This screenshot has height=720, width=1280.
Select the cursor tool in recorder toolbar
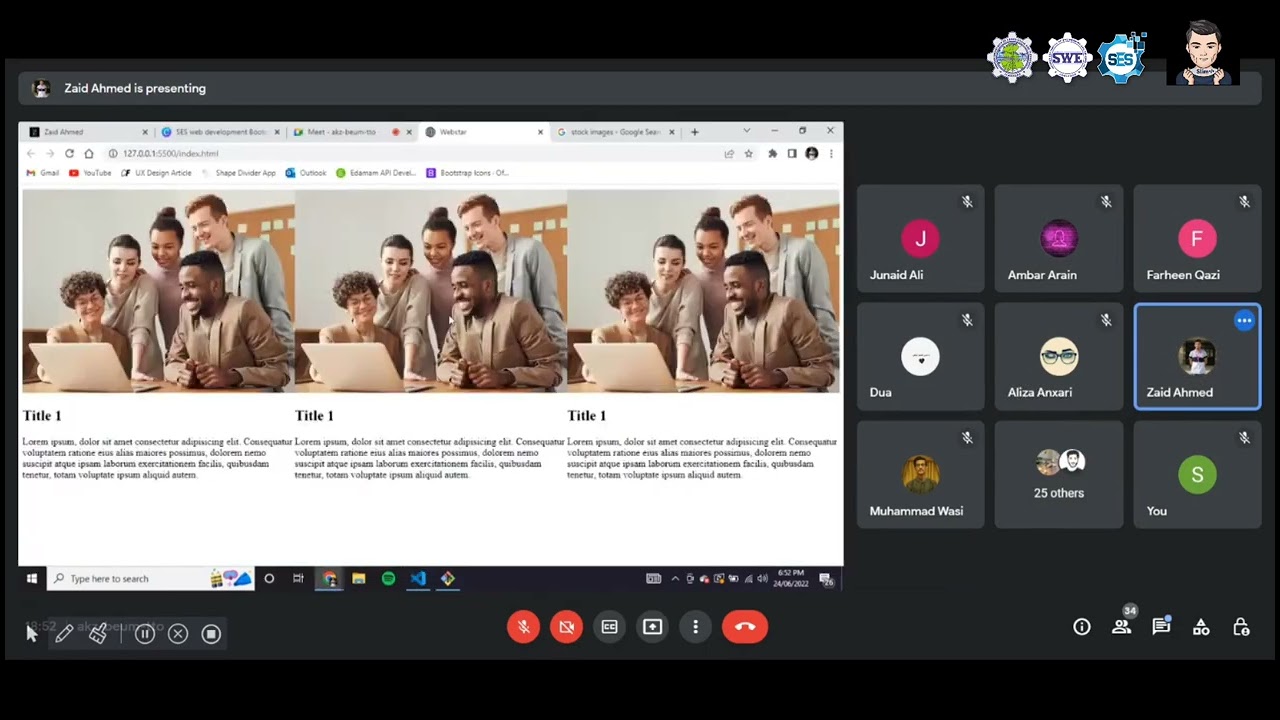point(31,633)
